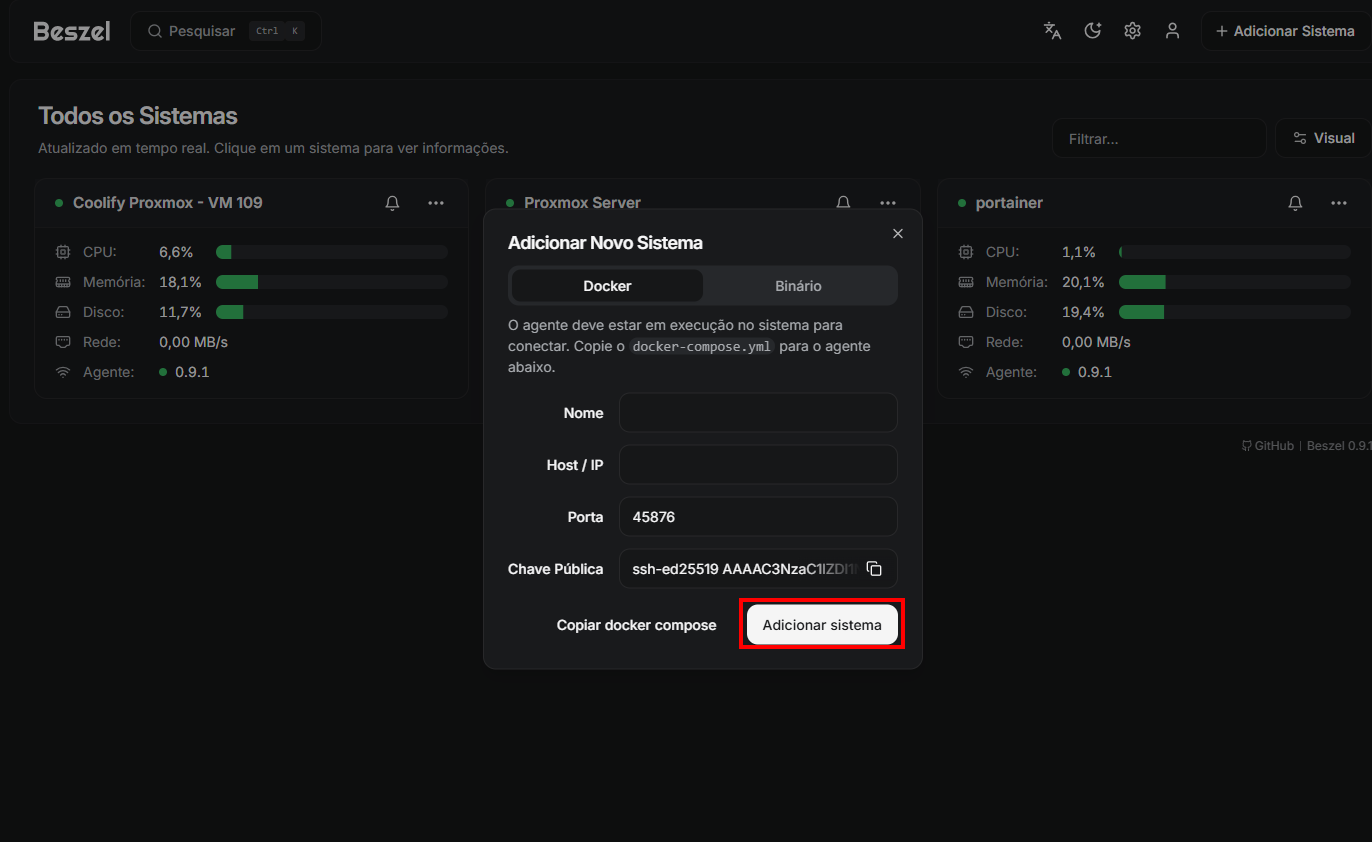Copy the Chave Pública using the copy icon
This screenshot has width=1372, height=842.
[x=874, y=568]
